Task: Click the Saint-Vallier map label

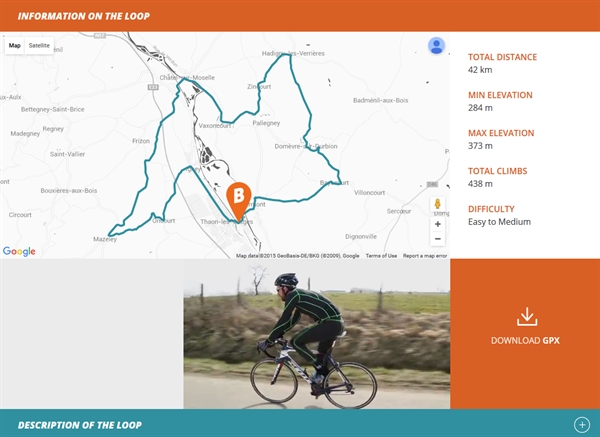Action: [x=67, y=154]
